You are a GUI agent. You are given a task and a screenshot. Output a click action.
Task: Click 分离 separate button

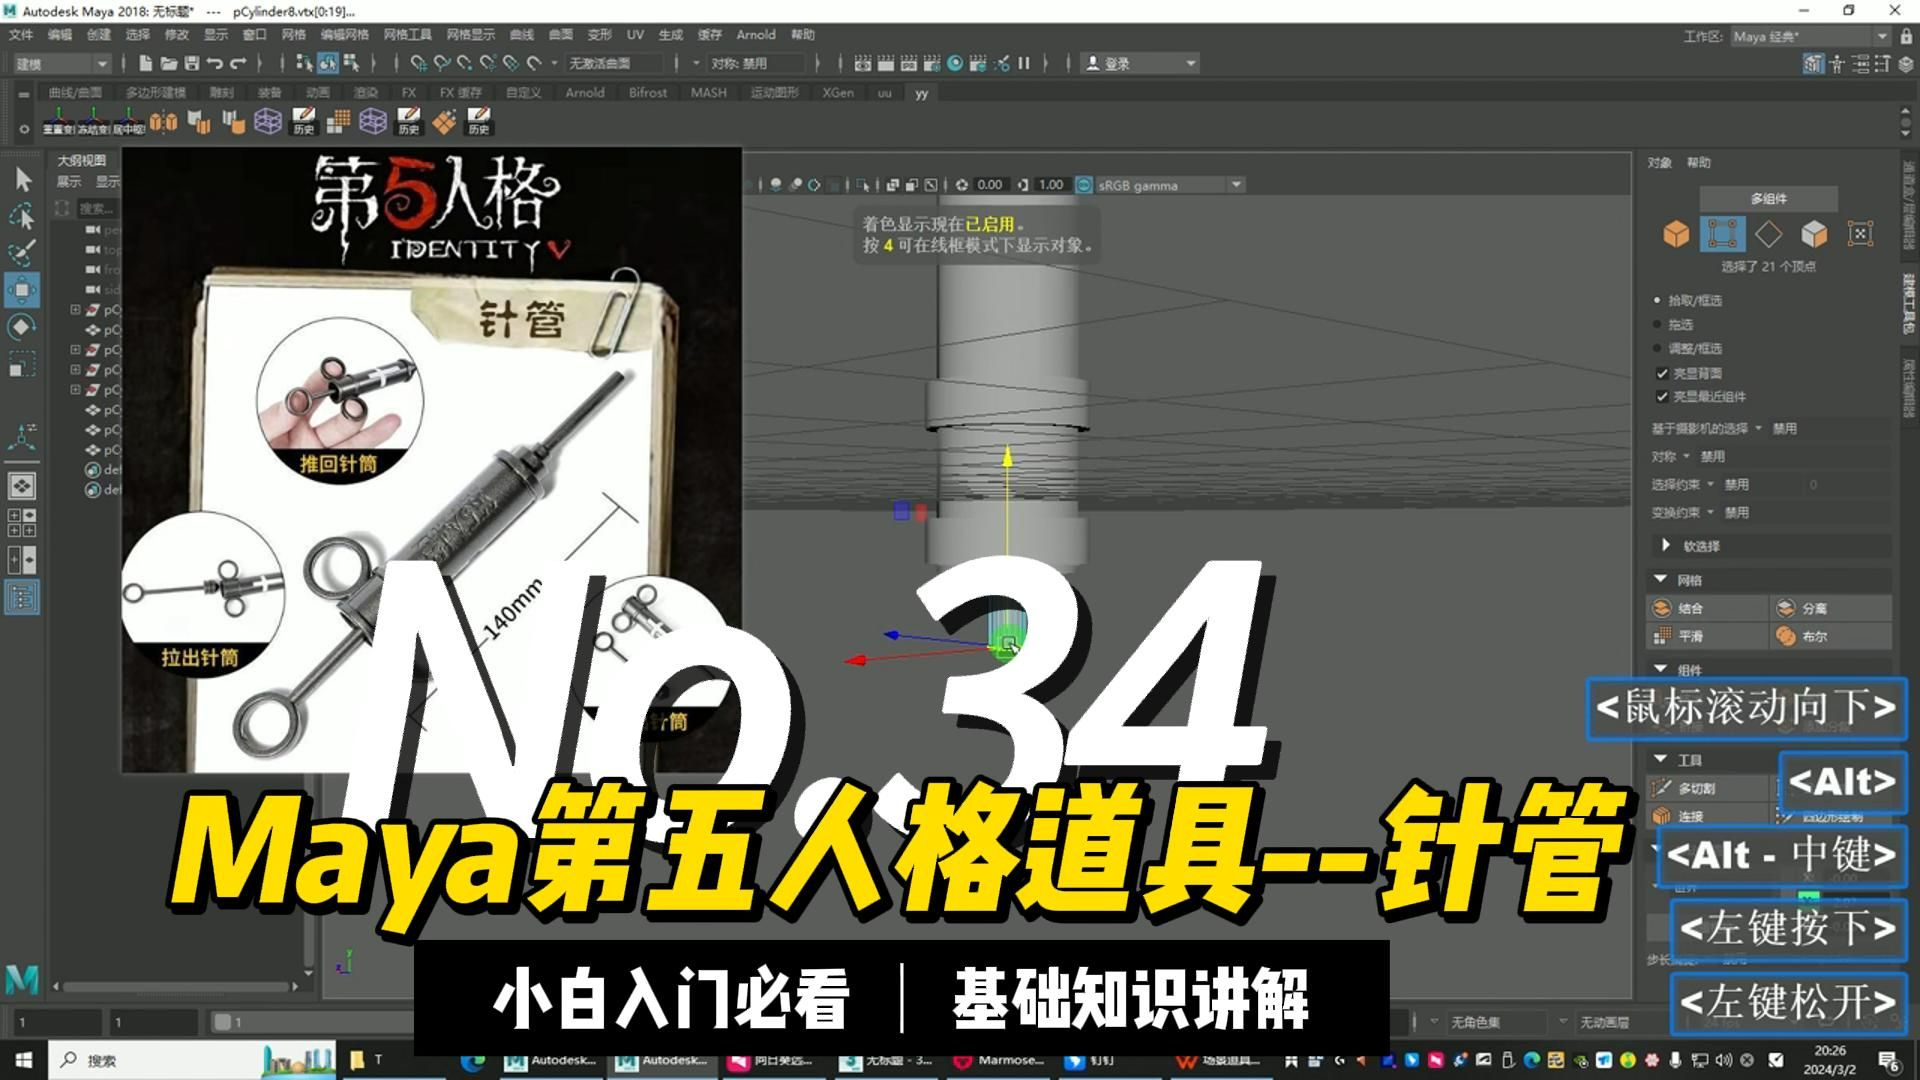point(1831,608)
